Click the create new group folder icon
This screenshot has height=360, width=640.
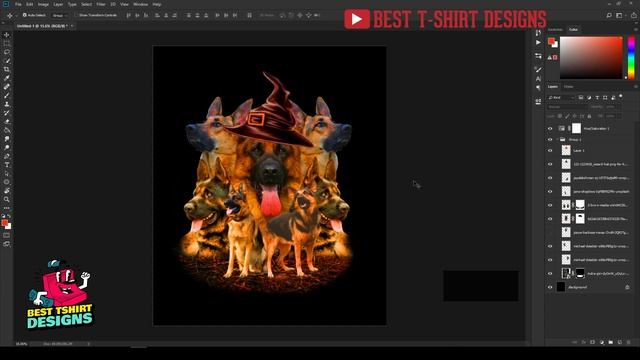coord(611,342)
